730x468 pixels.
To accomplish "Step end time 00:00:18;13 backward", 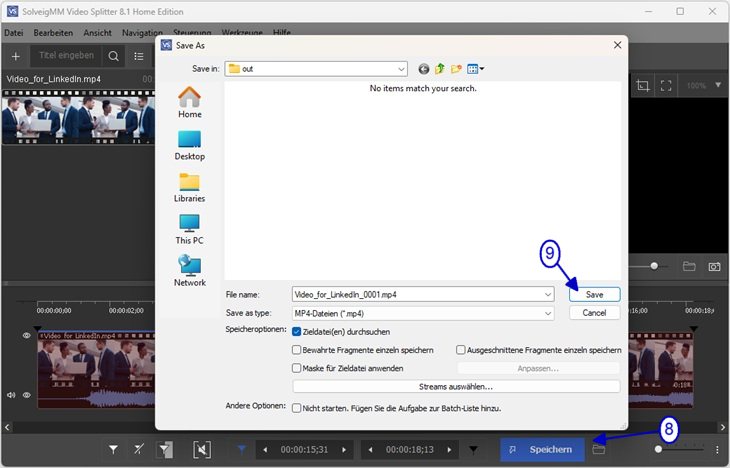I will click(371, 450).
